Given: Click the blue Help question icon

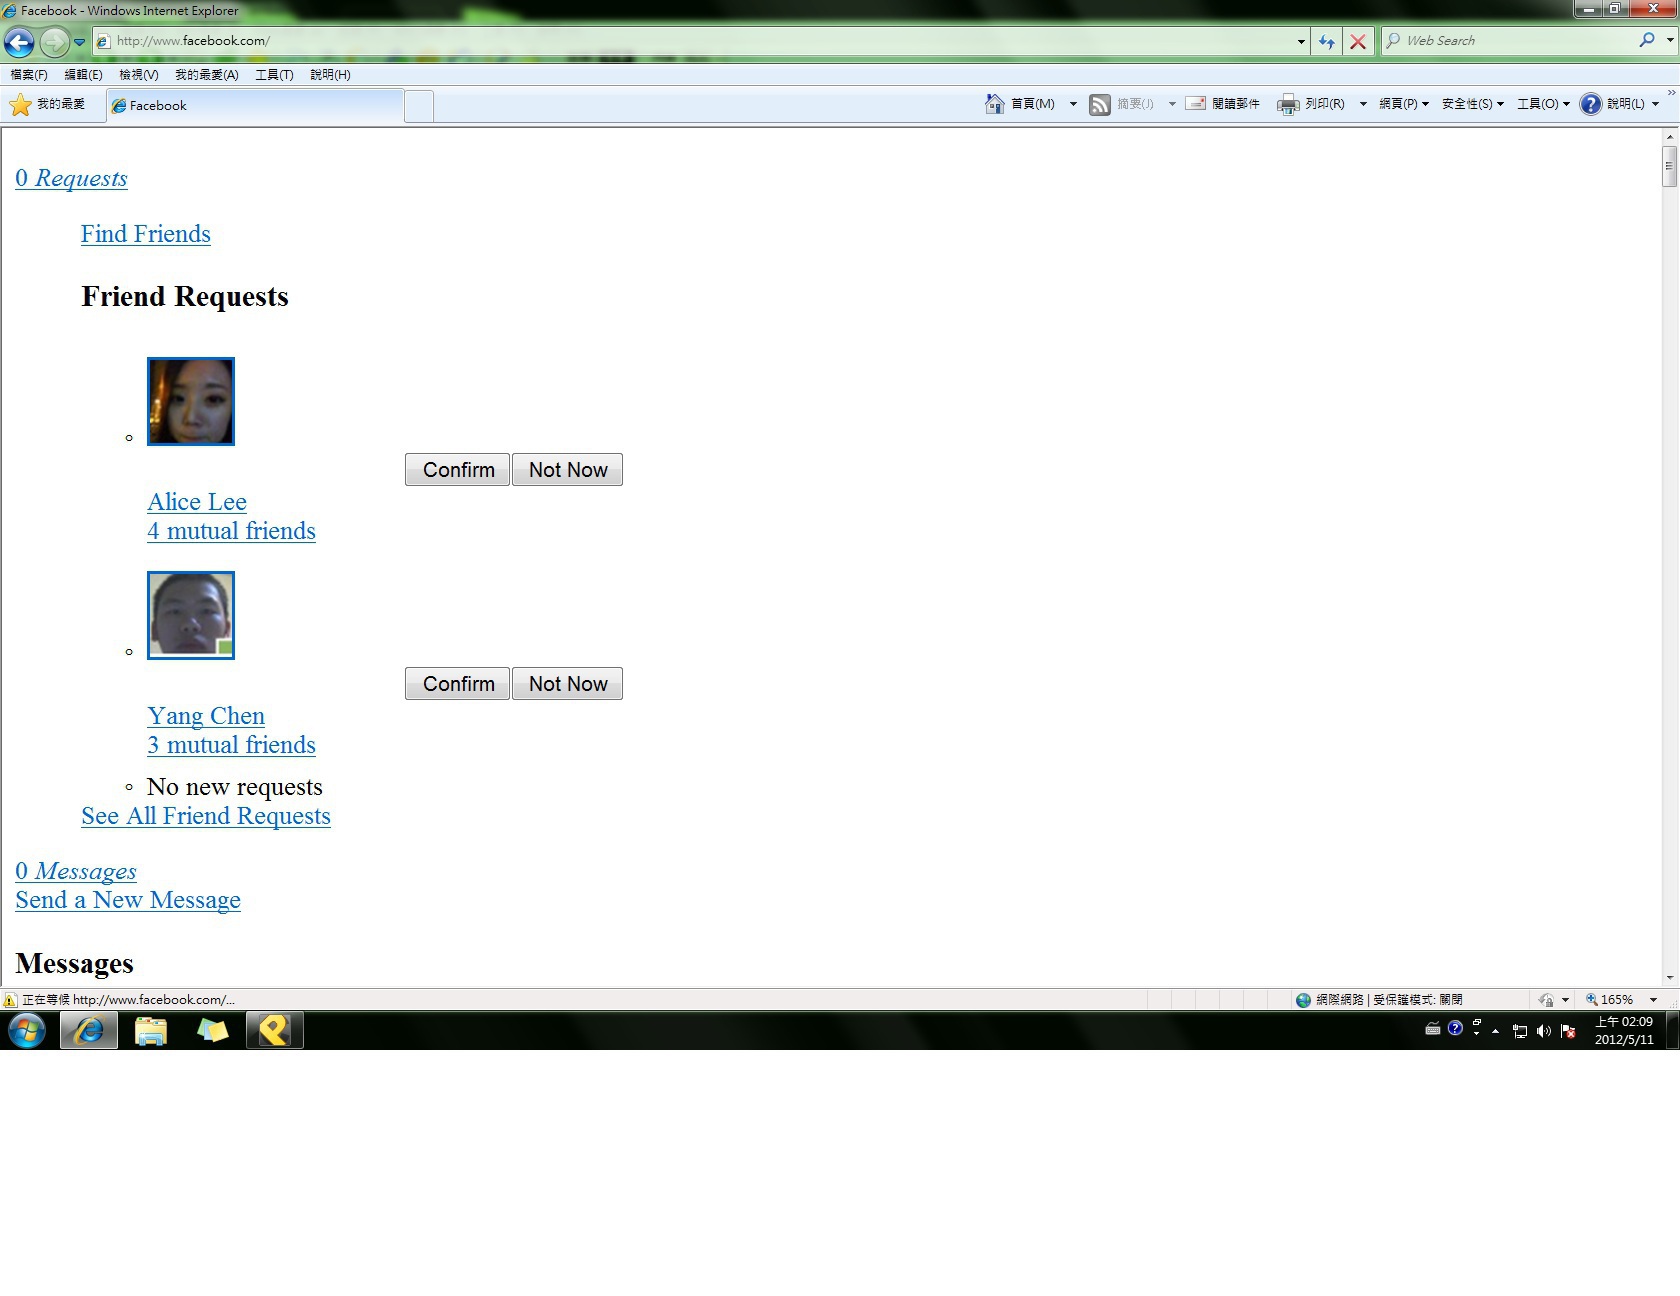Looking at the screenshot, I should [1590, 104].
